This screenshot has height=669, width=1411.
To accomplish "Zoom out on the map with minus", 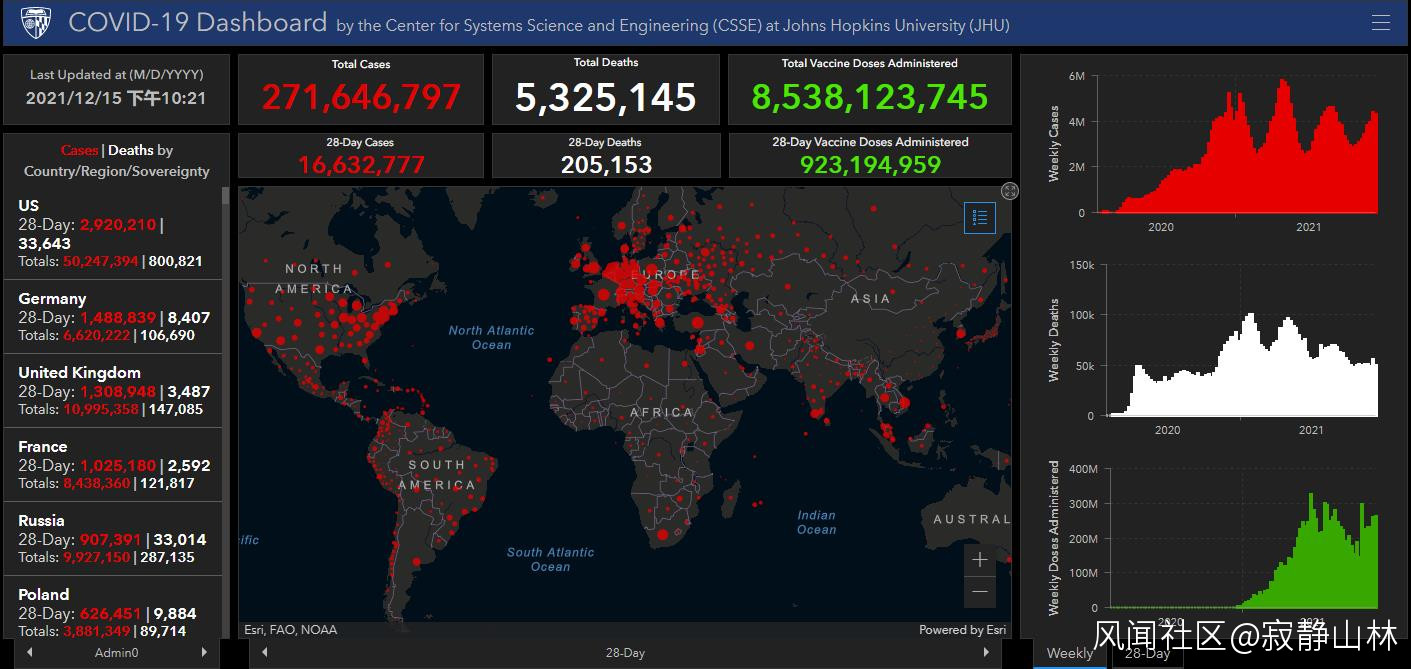I will point(980,592).
